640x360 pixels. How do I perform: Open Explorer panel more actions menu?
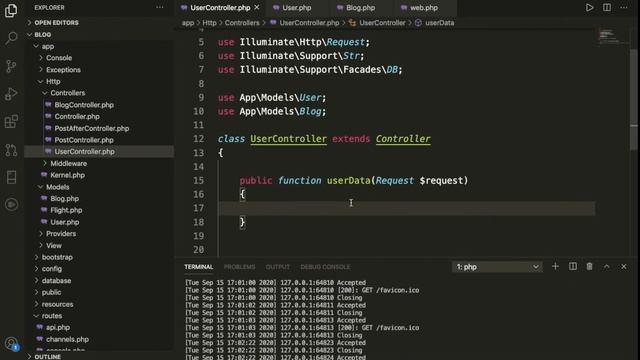[x=160, y=7]
